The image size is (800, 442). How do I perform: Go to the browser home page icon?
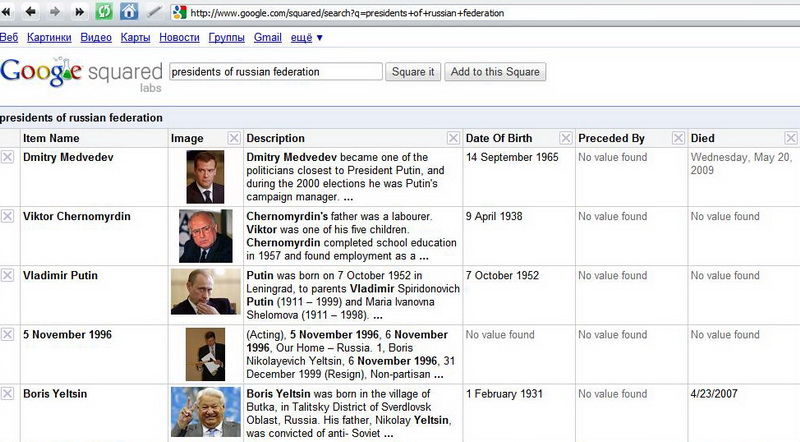pyautogui.click(x=128, y=12)
